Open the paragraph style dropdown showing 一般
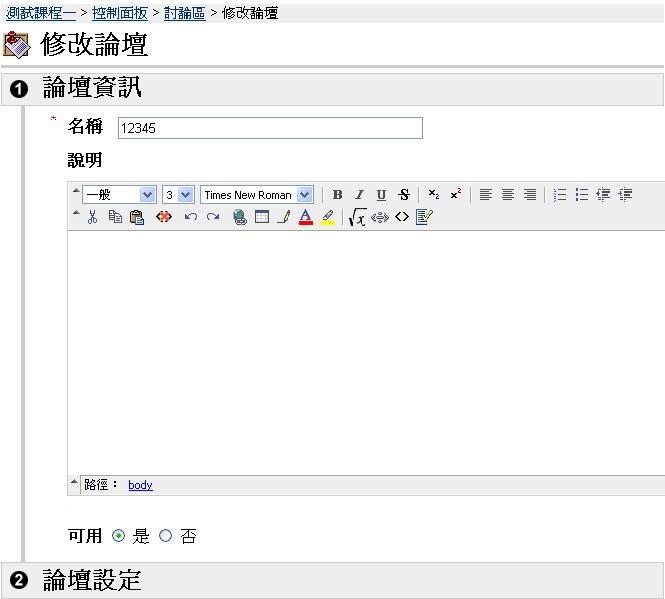The width and height of the screenshot is (665, 599). pos(119,195)
